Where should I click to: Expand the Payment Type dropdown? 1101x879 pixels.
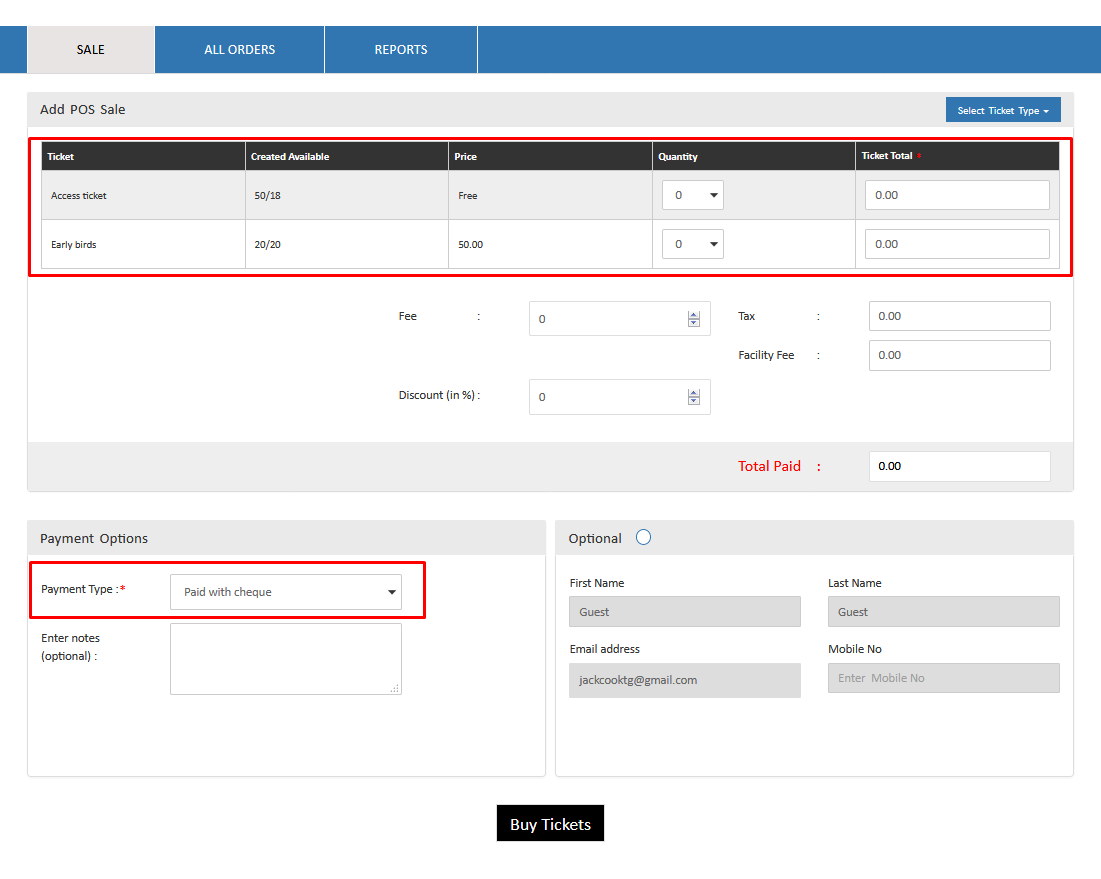[286, 592]
